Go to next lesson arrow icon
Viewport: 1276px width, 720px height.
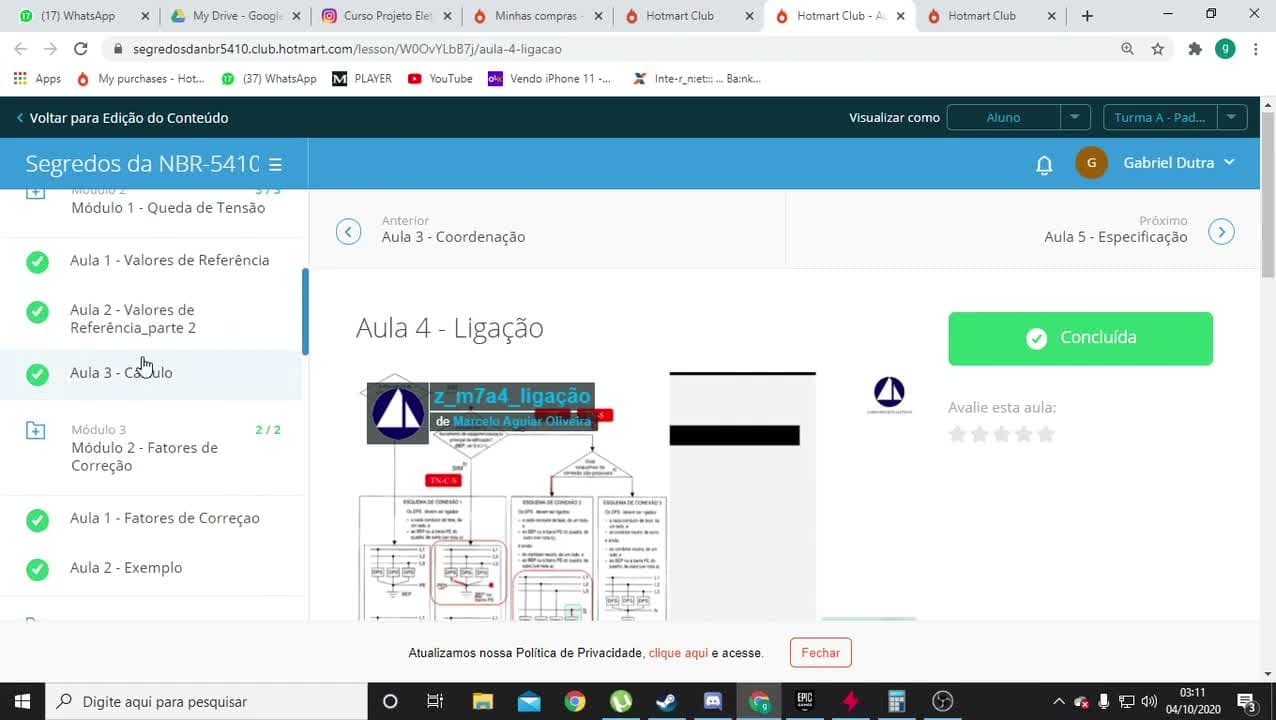[1221, 232]
